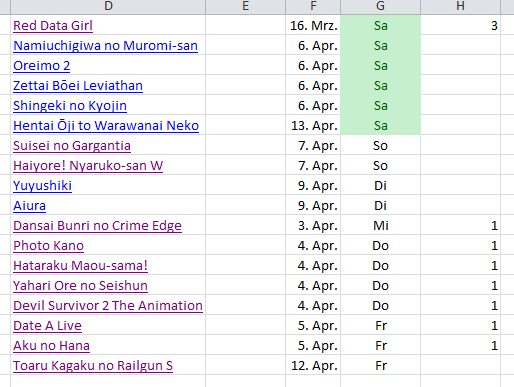Select column E header
The width and height of the screenshot is (514, 387).
click(246, 7)
